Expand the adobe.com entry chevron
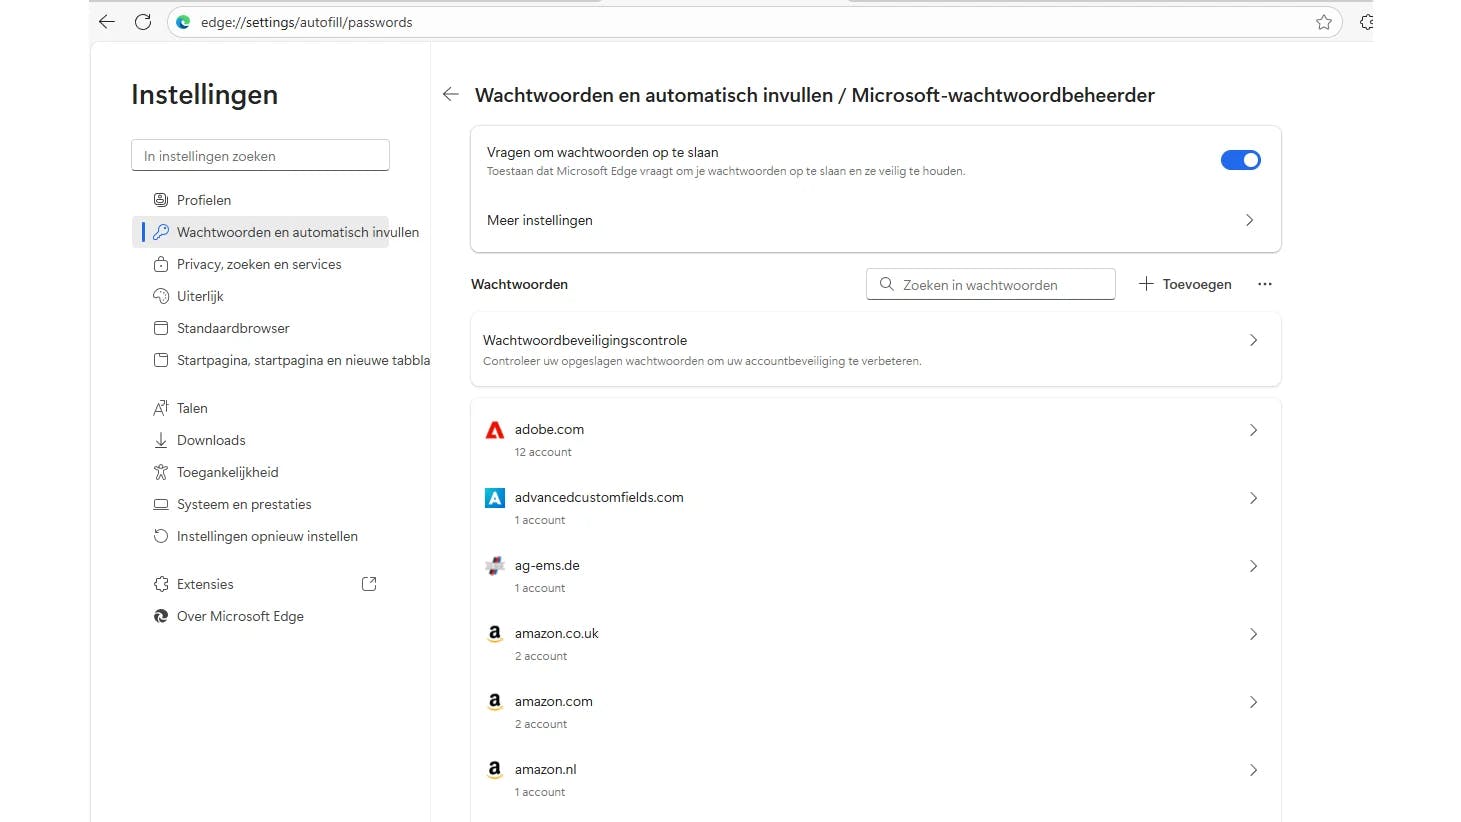 1253,430
